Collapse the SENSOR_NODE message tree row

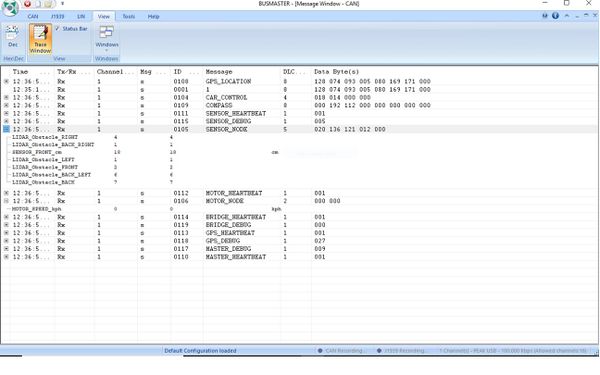point(7,129)
